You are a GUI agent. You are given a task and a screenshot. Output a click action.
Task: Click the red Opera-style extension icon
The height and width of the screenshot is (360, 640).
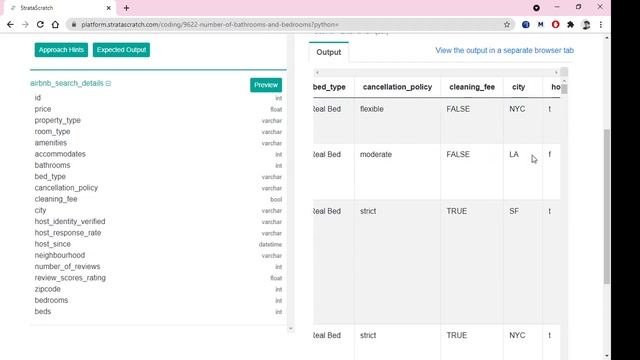[556, 24]
